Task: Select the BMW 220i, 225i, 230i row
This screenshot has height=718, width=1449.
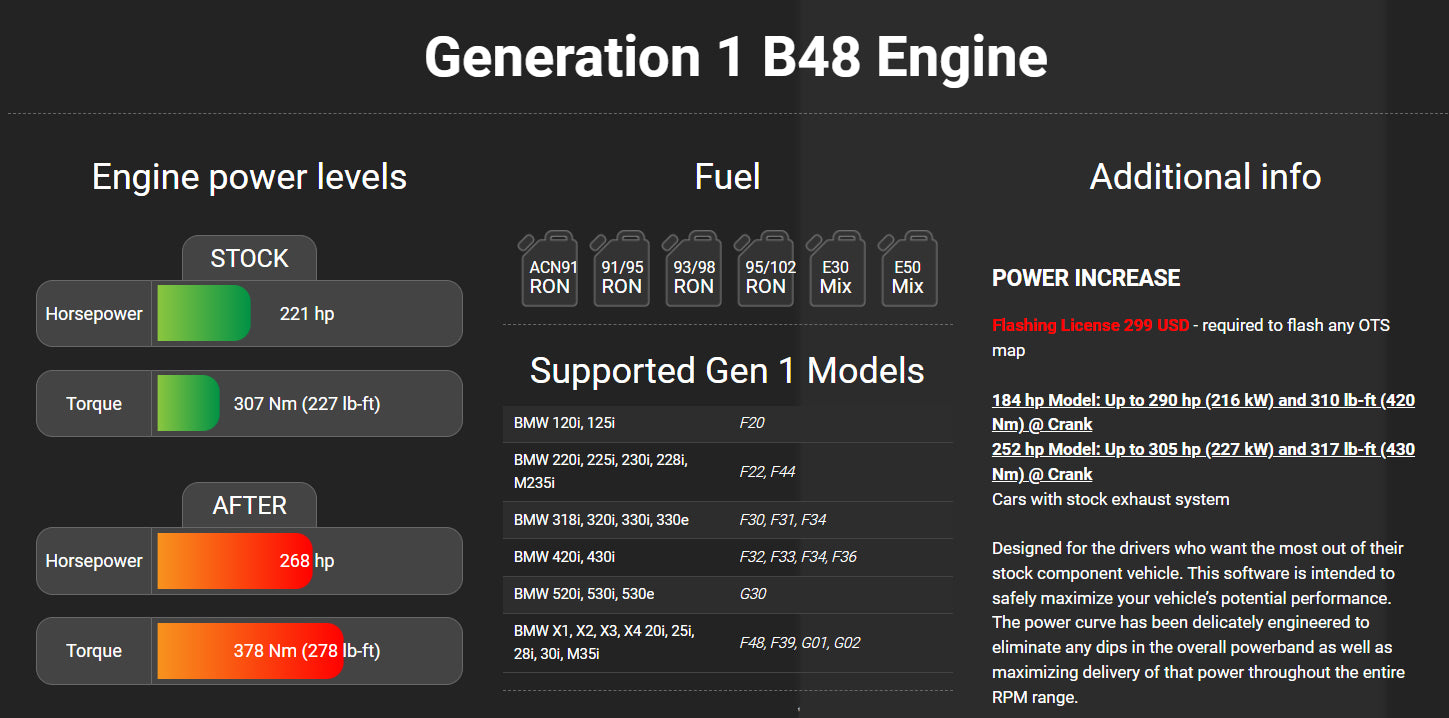Action: (x=727, y=471)
